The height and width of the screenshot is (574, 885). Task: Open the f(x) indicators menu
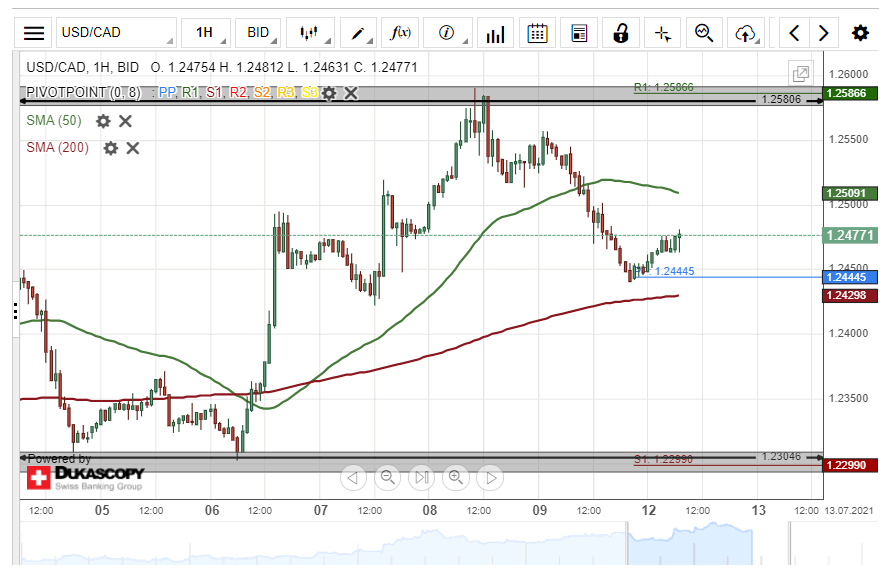coord(400,33)
